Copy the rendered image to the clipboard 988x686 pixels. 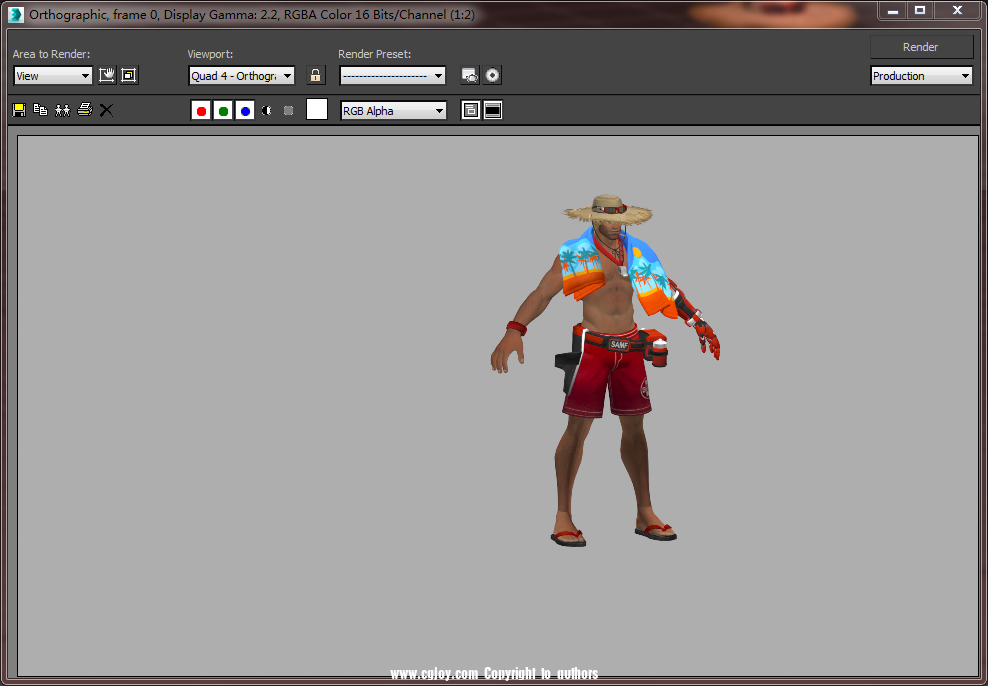(40, 110)
